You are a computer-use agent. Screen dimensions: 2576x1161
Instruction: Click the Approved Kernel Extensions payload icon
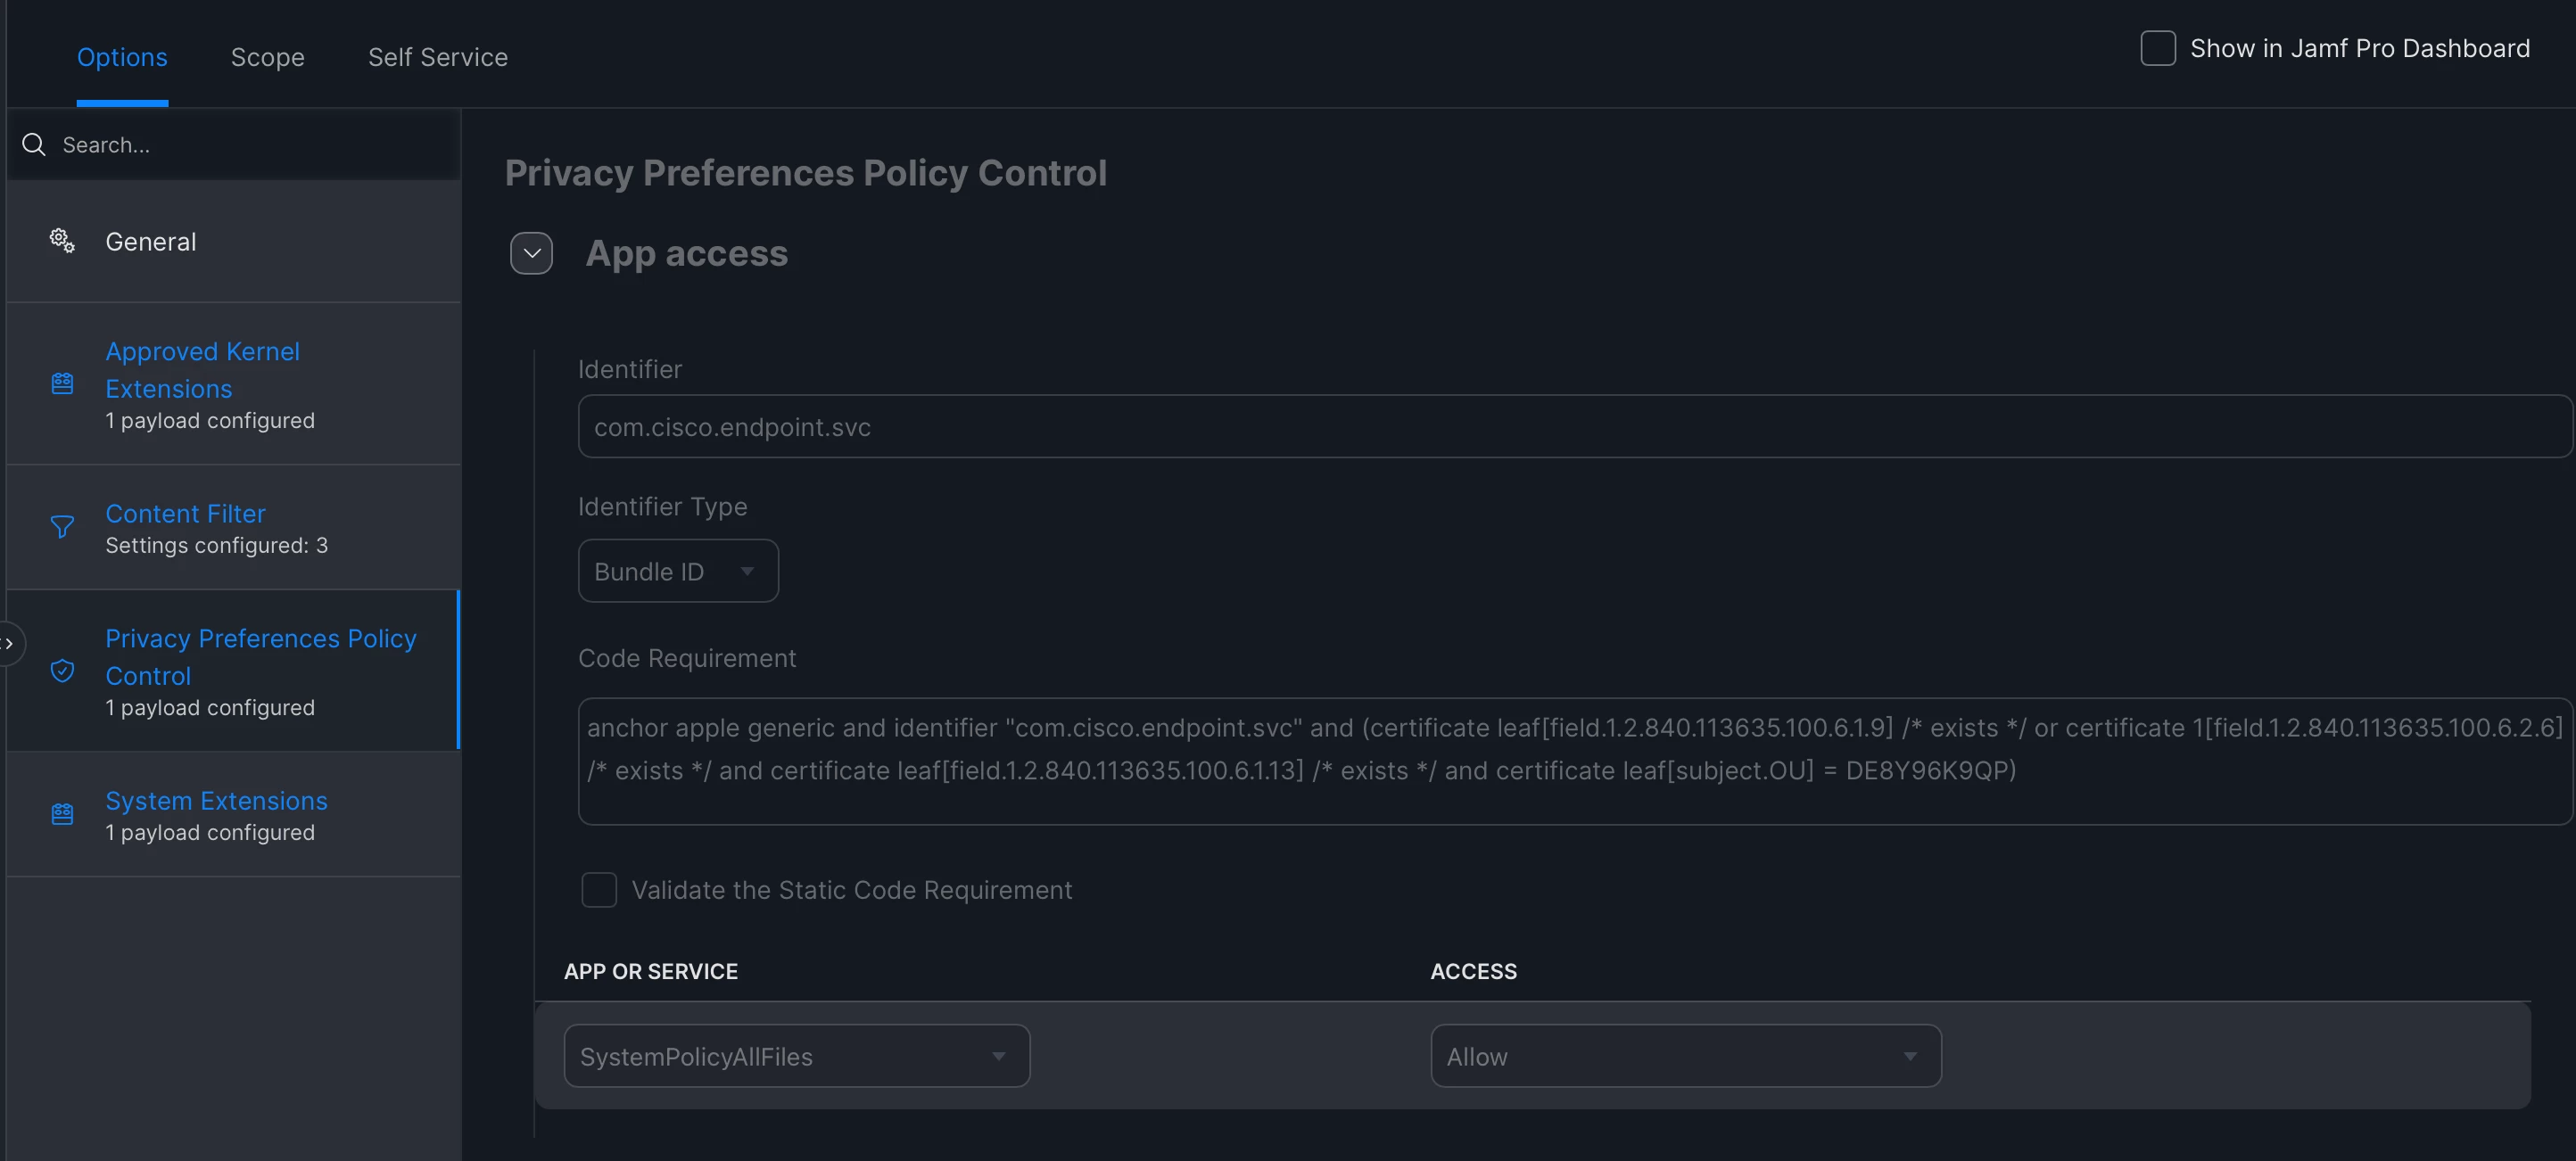62,384
